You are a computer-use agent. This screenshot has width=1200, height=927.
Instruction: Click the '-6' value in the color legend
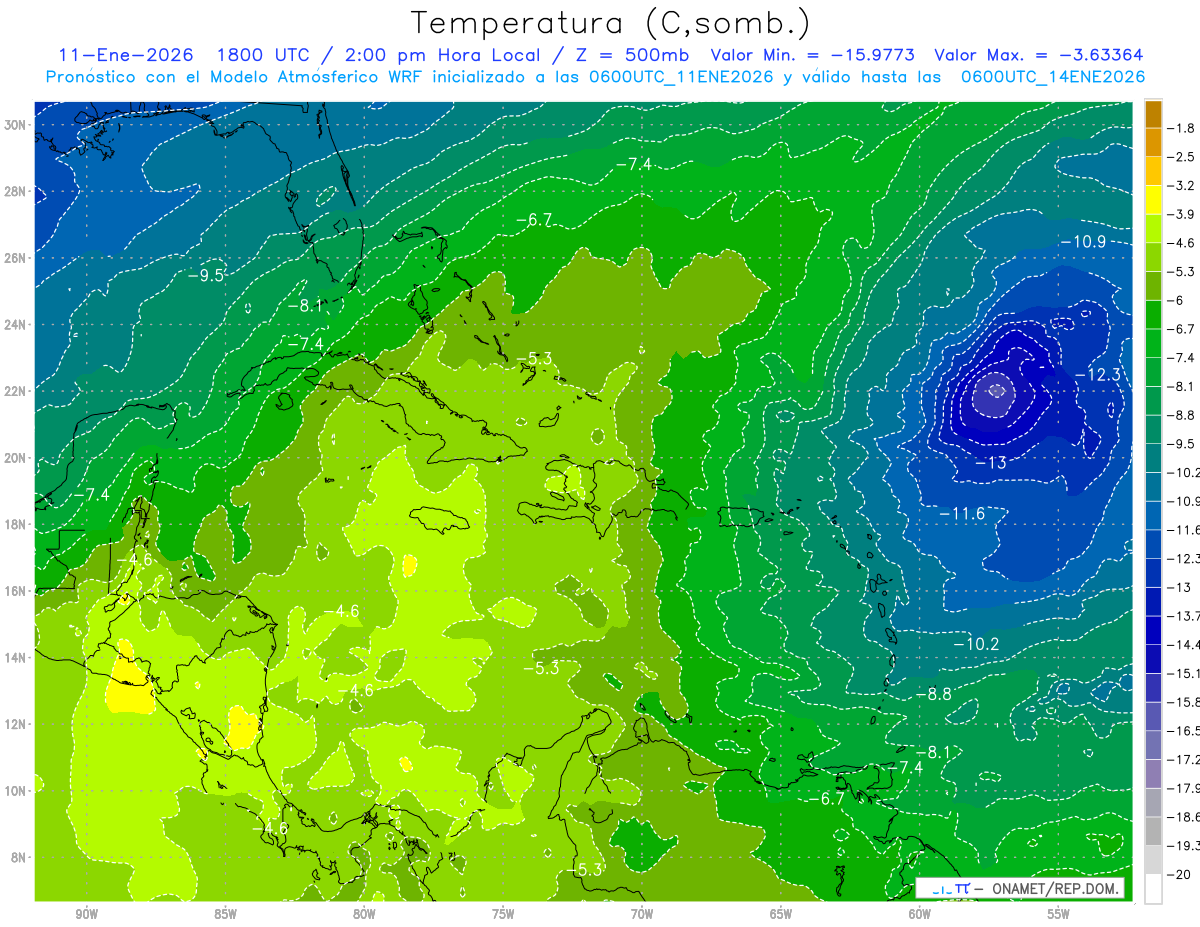tap(1177, 301)
